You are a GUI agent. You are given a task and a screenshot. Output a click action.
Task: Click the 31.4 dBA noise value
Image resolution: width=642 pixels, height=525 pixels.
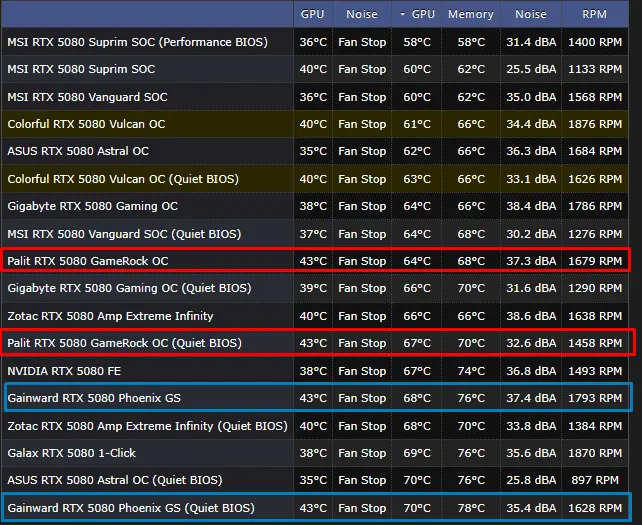coord(531,42)
